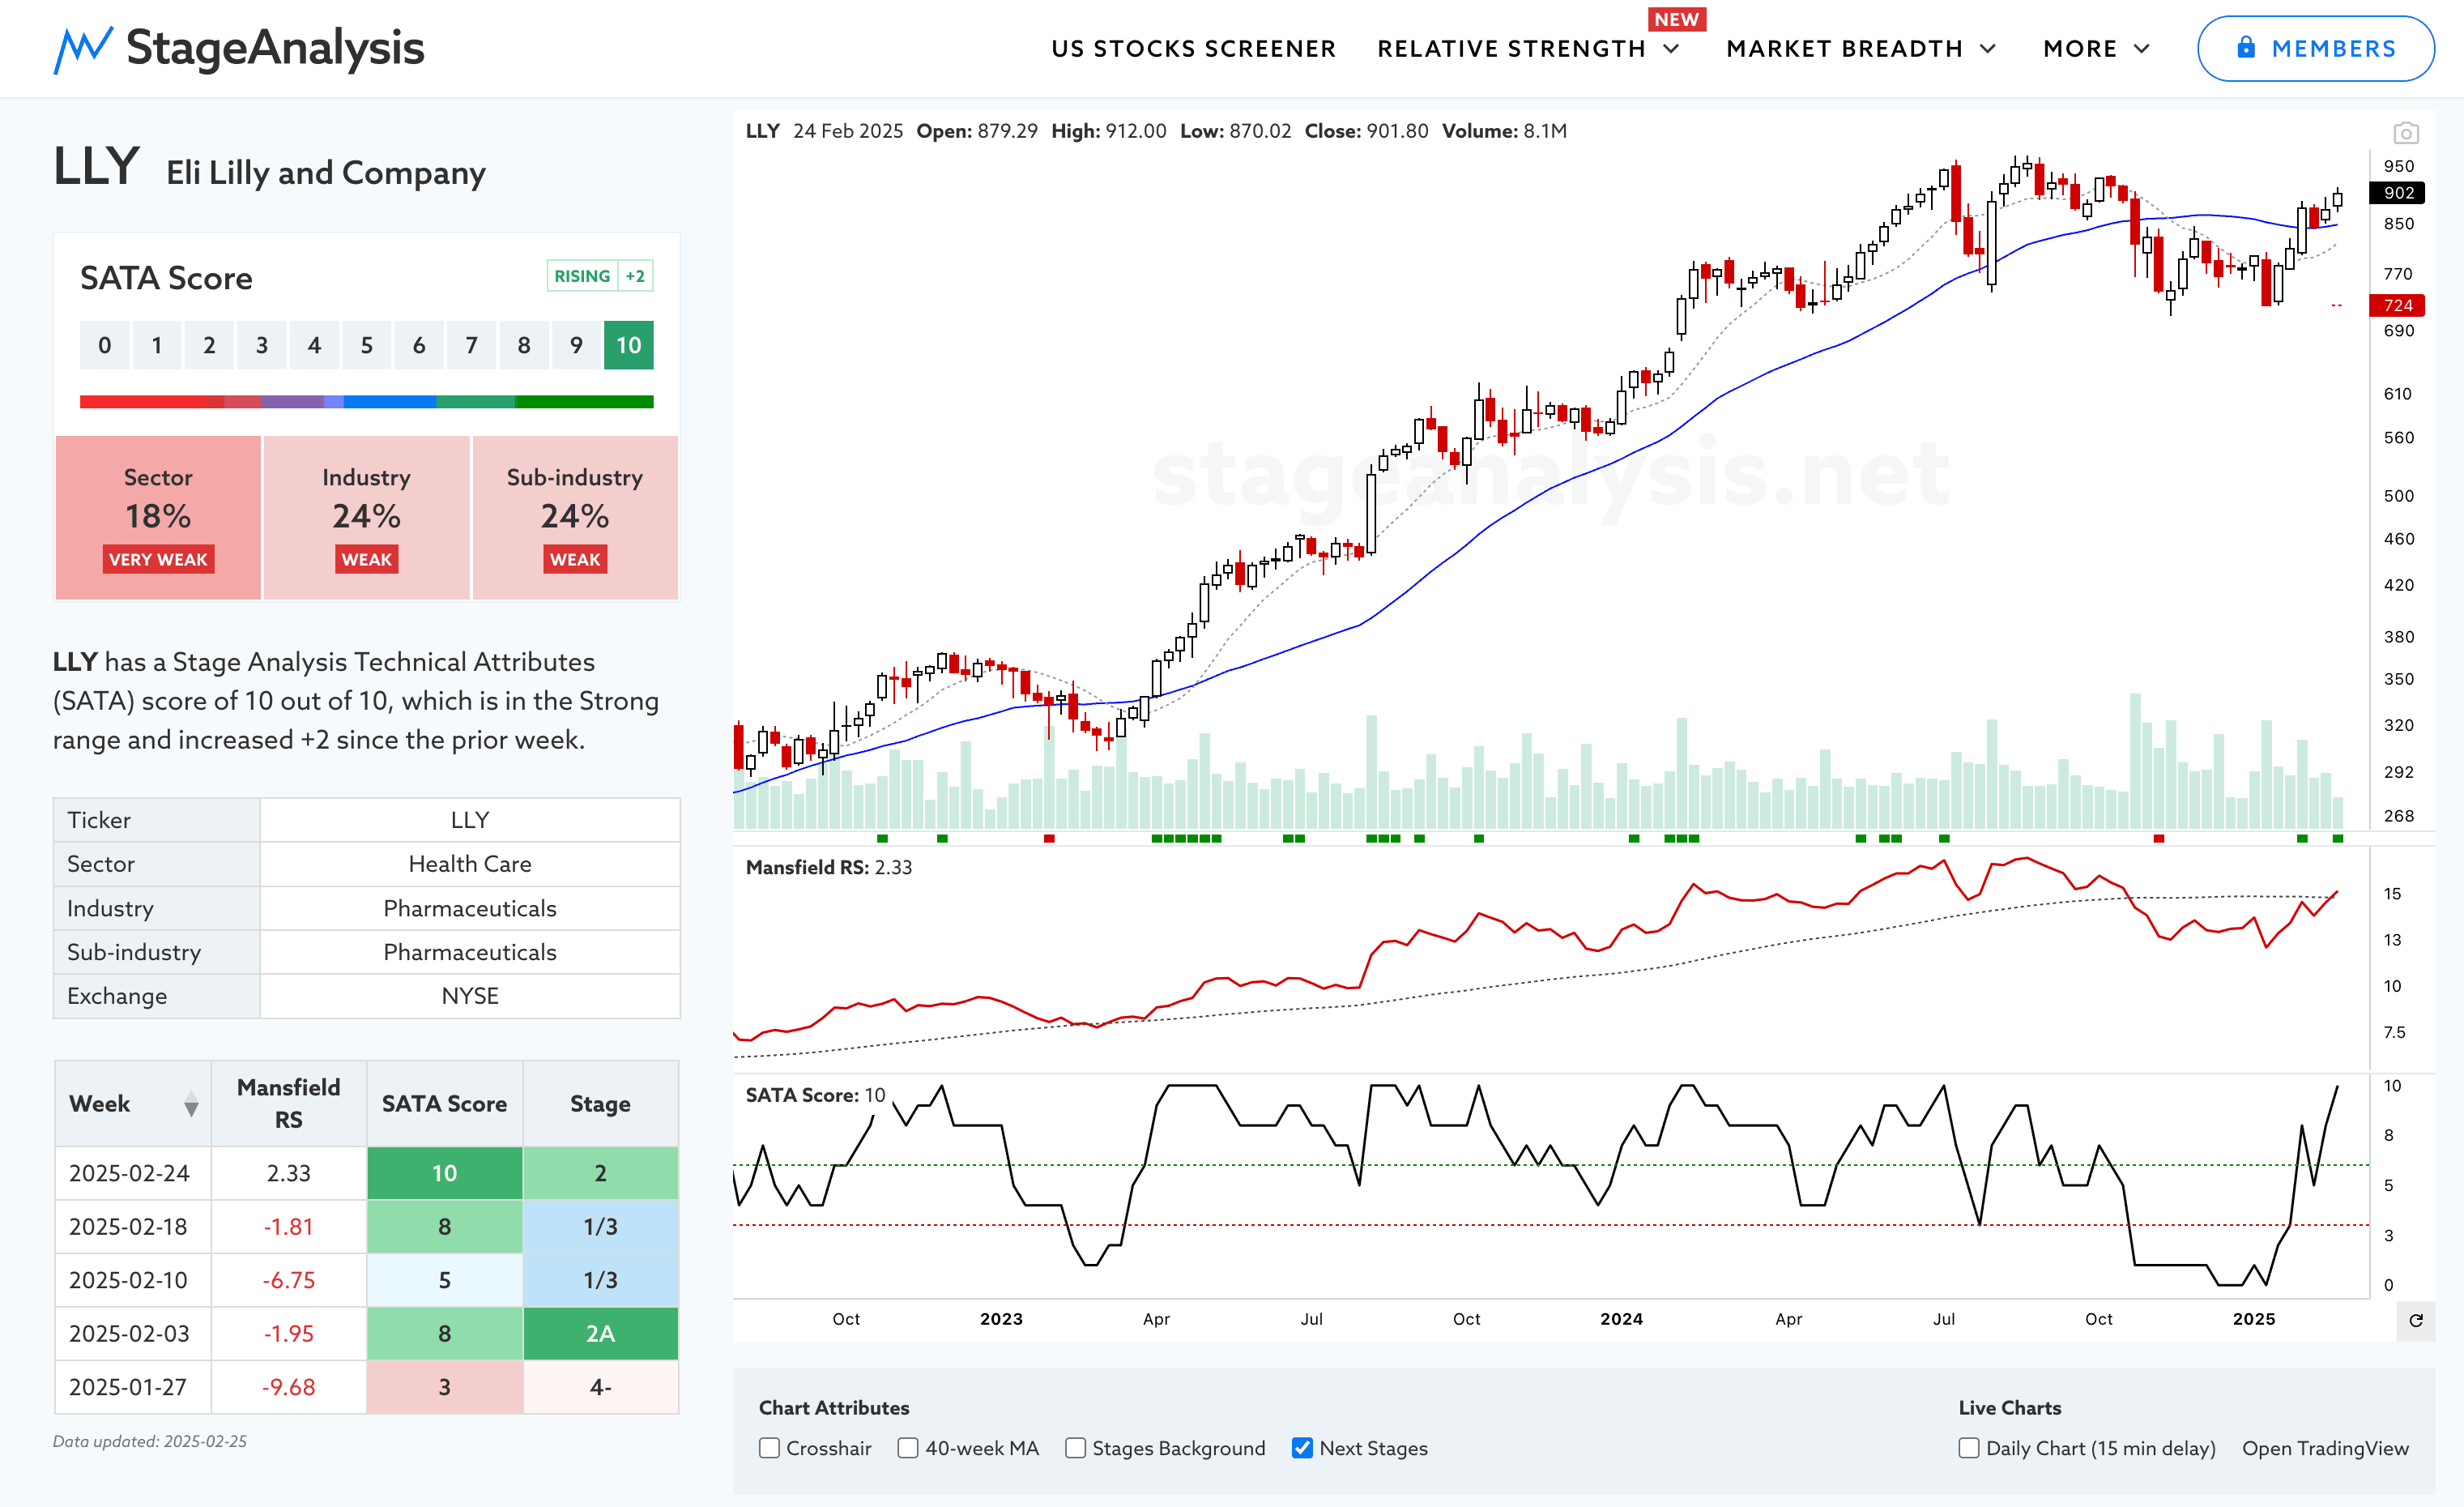Click the 2025-02-03 week cell
Viewport: 2464px width, 1507px height.
[133, 1334]
